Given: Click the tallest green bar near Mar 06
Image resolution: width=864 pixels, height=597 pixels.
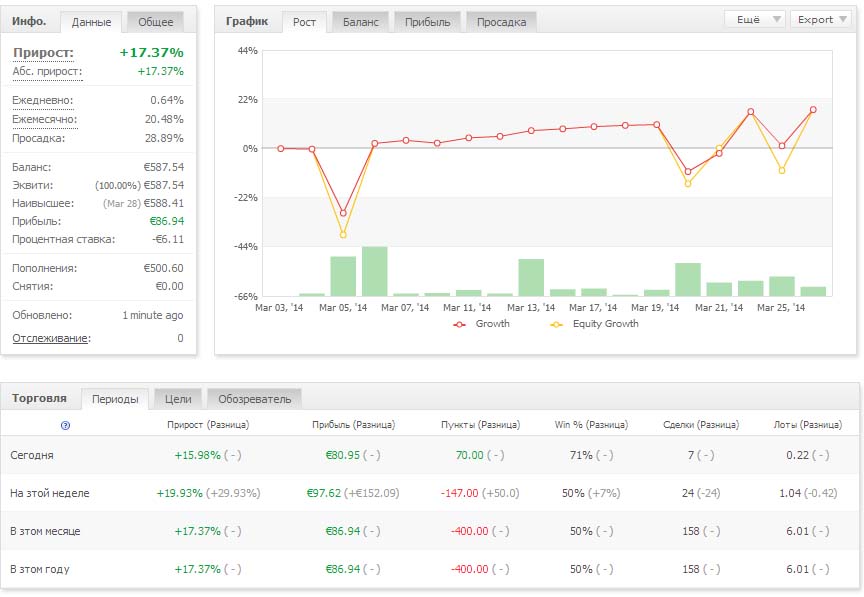Looking at the screenshot, I should [x=375, y=271].
